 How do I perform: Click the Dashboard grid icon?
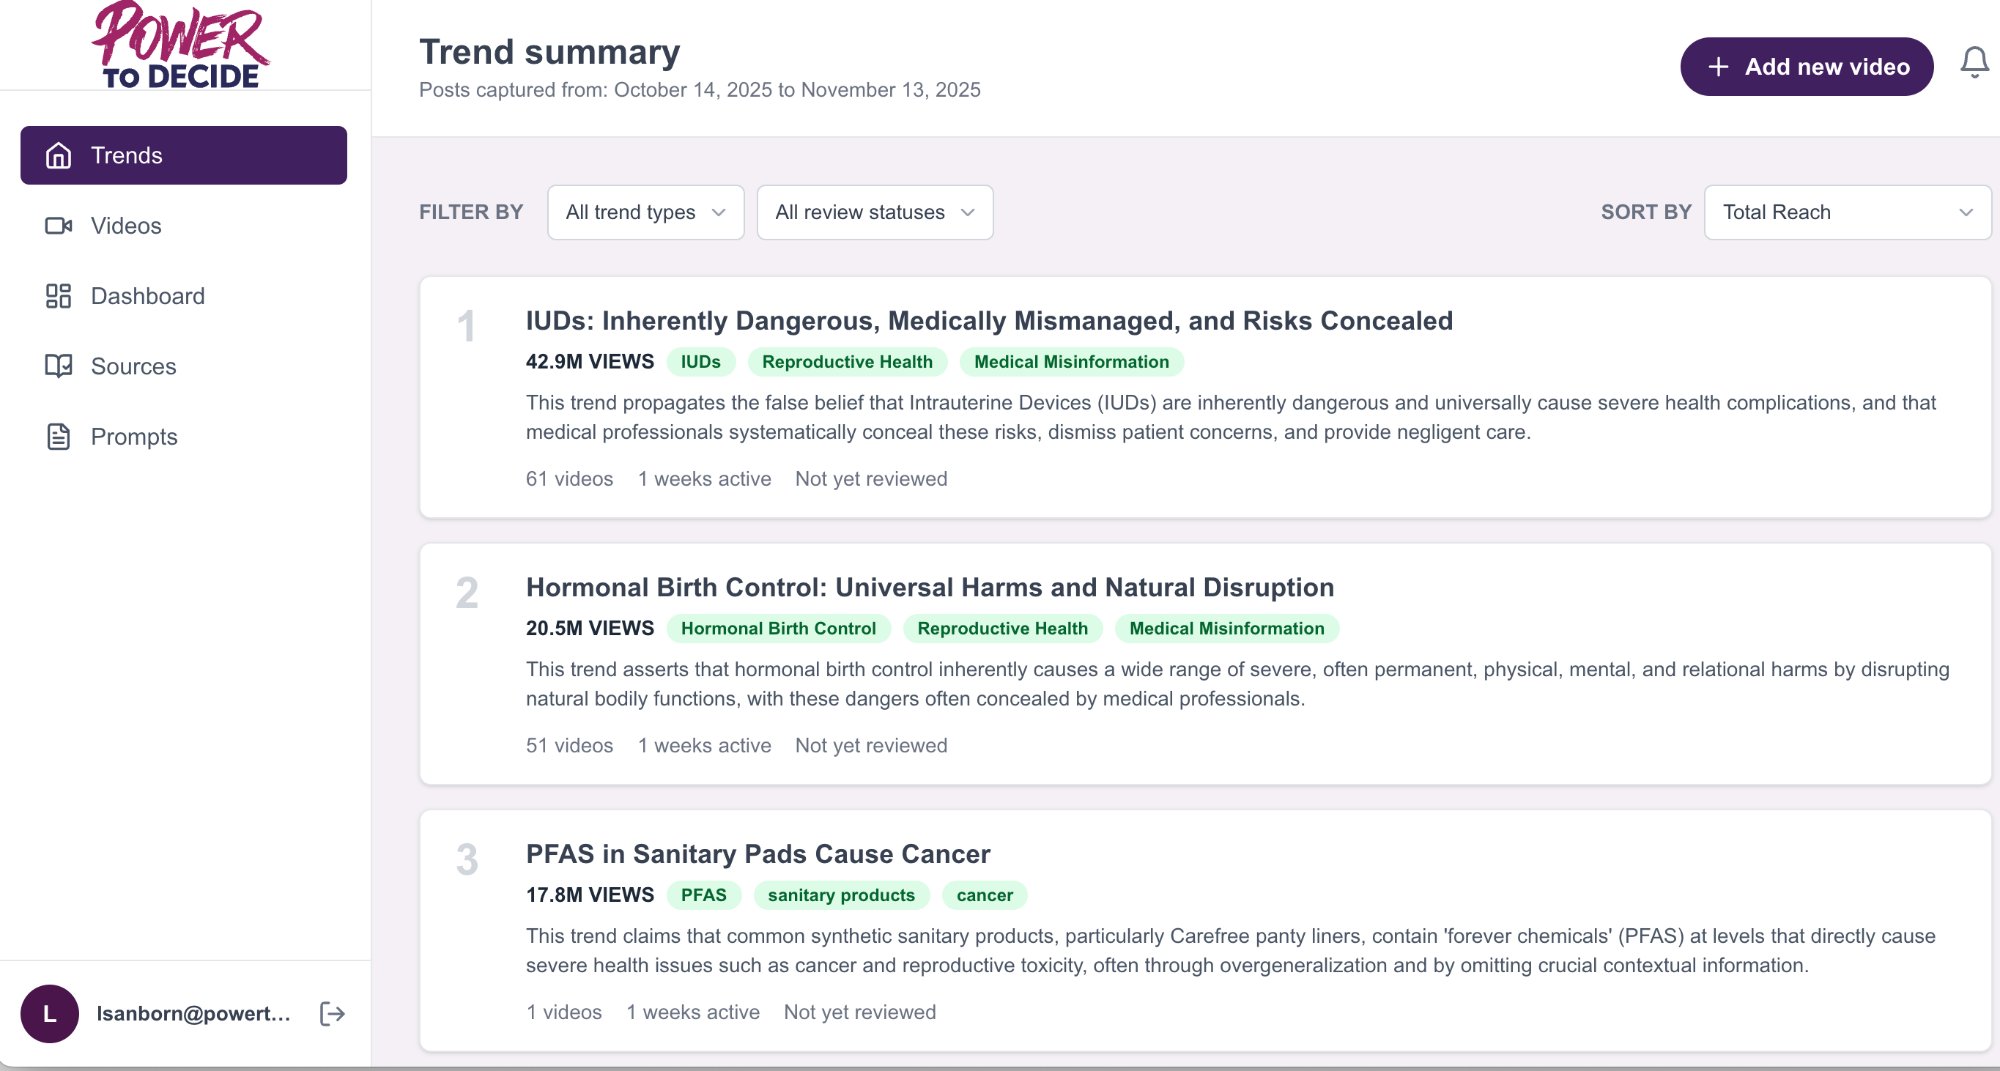(58, 296)
